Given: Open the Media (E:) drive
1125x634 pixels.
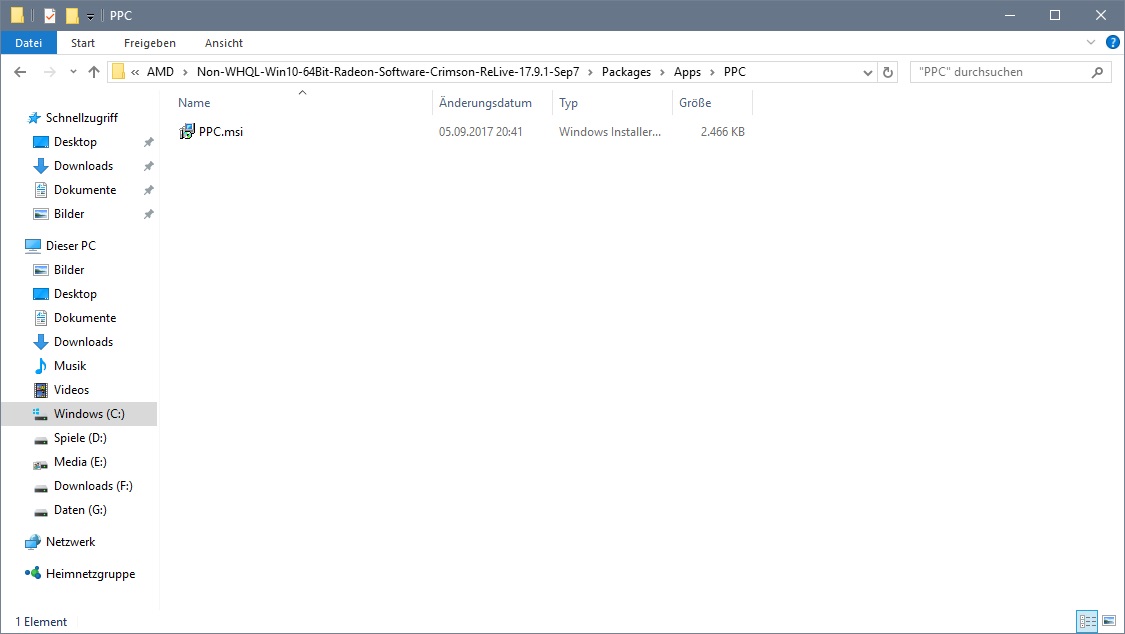Looking at the screenshot, I should click(x=80, y=462).
